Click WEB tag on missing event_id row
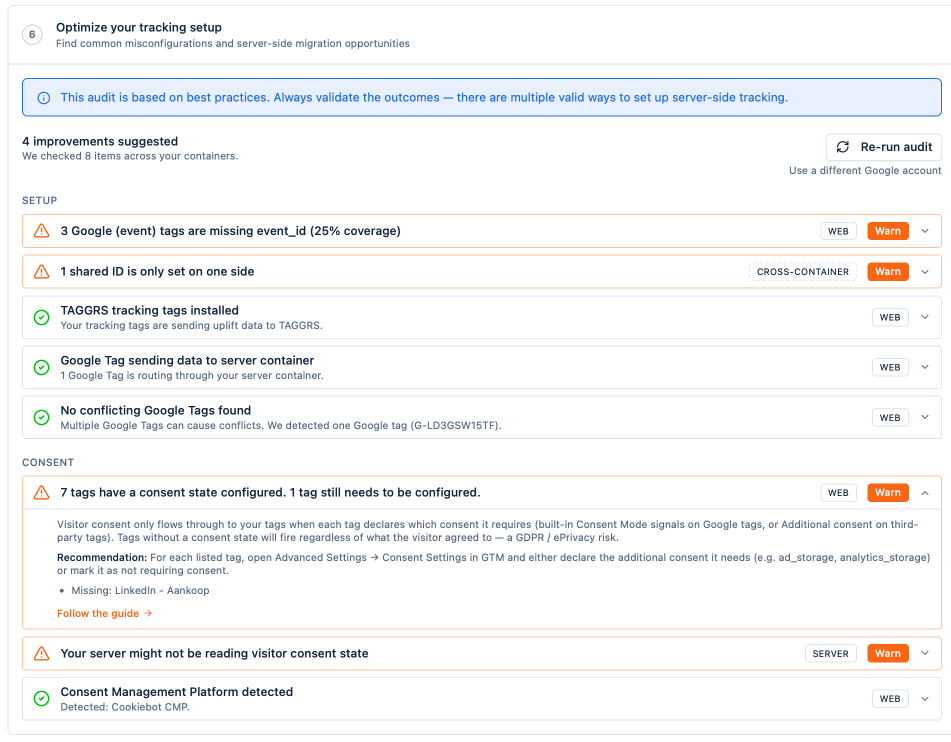The image size is (951, 742). [x=838, y=231]
